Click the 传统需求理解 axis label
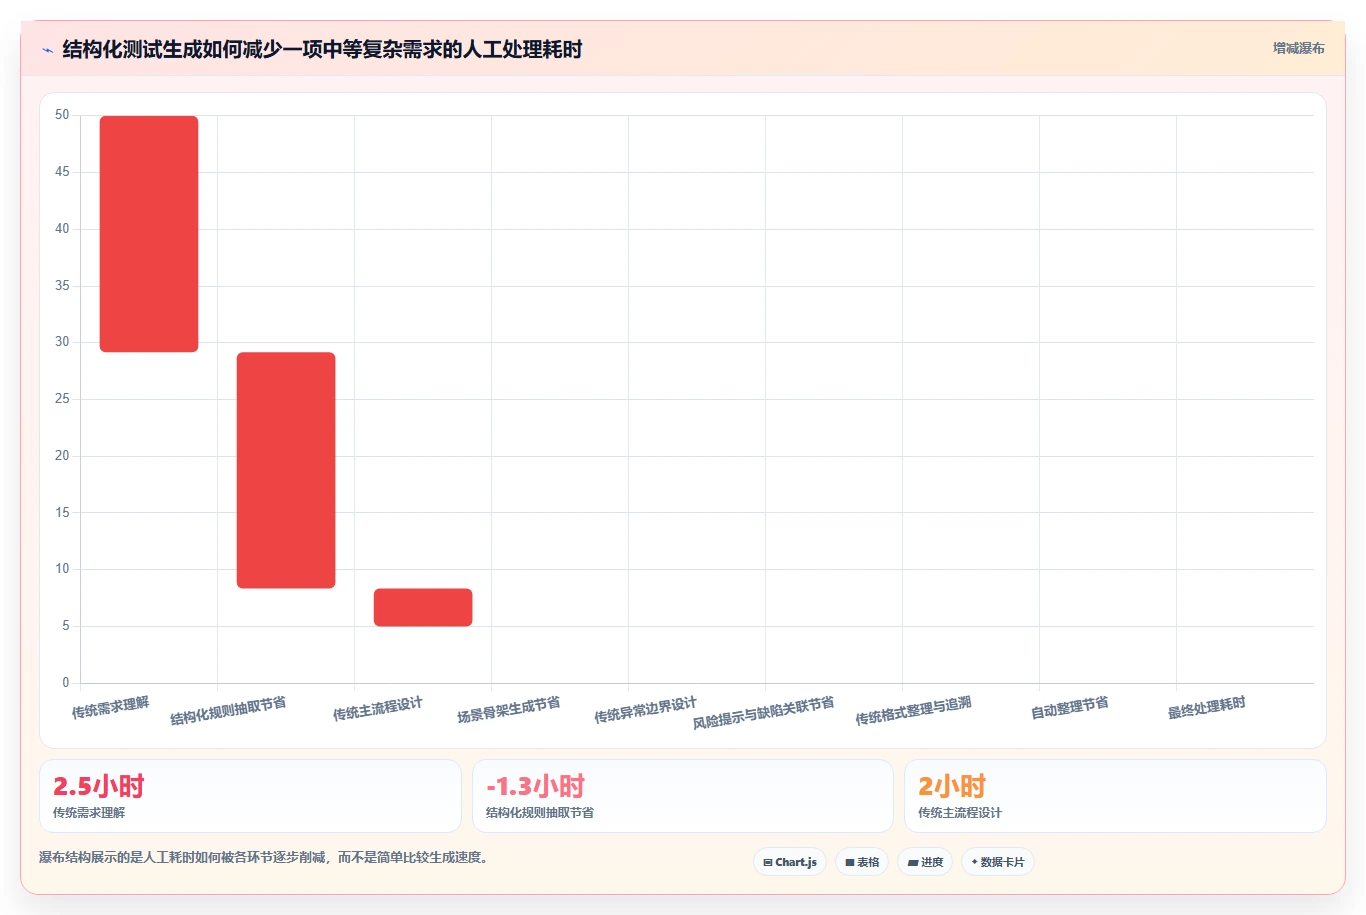Screen dimensions: 1366x915 (x=110, y=708)
